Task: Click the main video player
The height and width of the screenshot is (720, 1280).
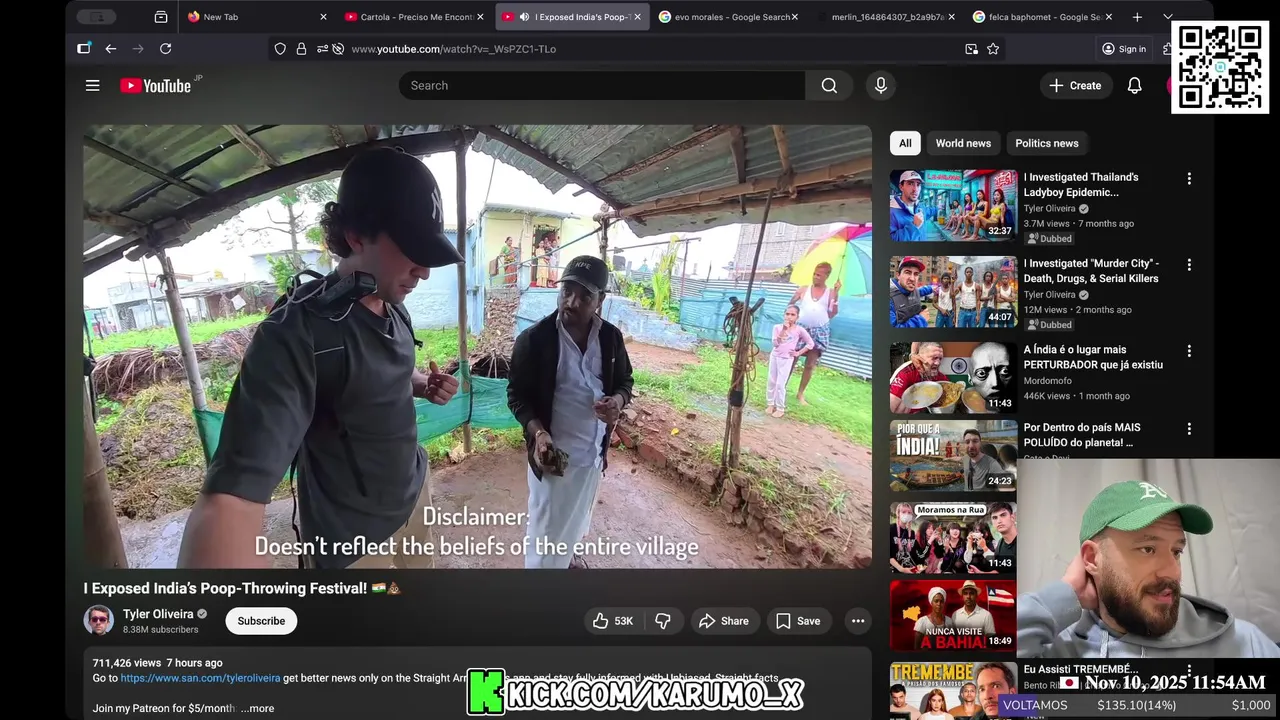Action: pyautogui.click(x=477, y=346)
